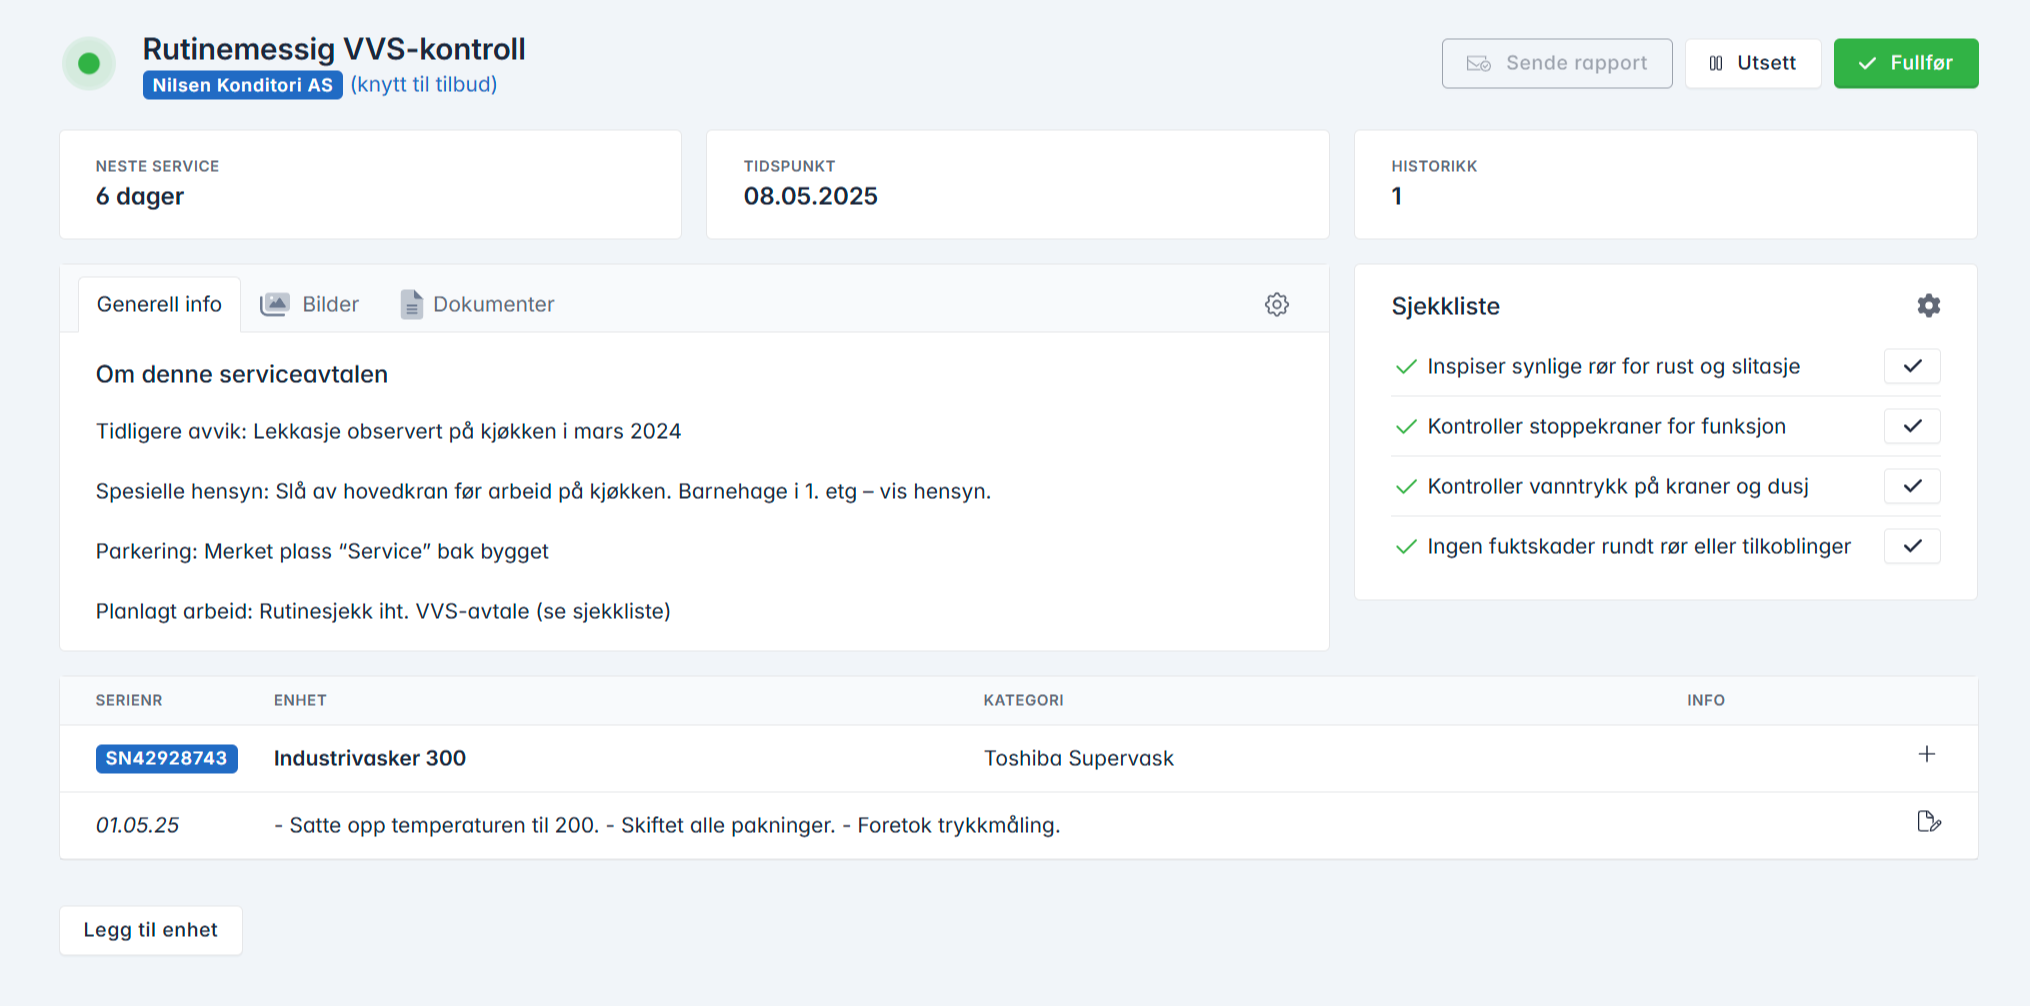The height and width of the screenshot is (1006, 2030).
Task: Open the knytt til tilbud link
Action: pos(423,85)
